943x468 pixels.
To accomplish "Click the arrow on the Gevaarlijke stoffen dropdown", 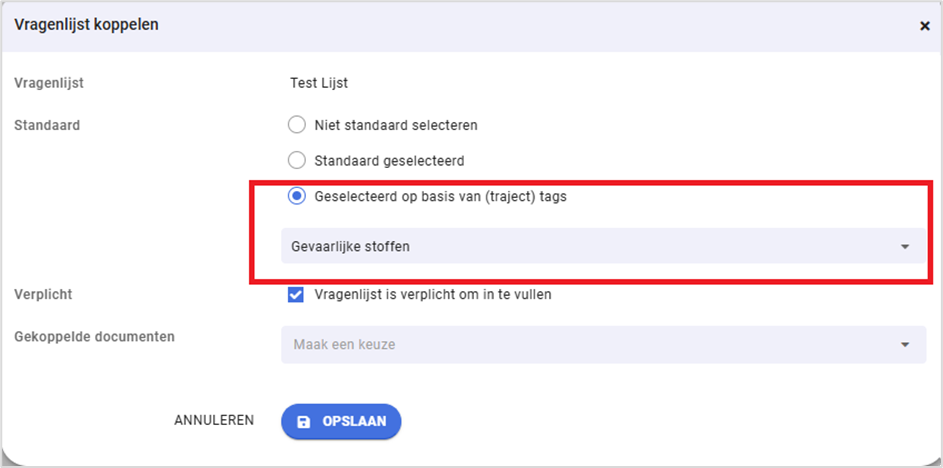I will pos(905,246).
